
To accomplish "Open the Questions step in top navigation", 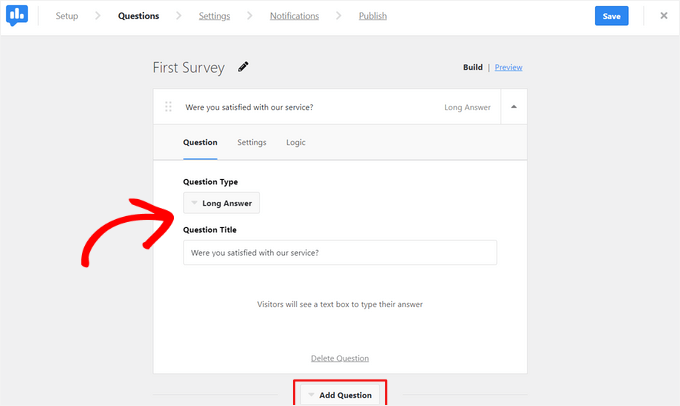I will 138,17.
